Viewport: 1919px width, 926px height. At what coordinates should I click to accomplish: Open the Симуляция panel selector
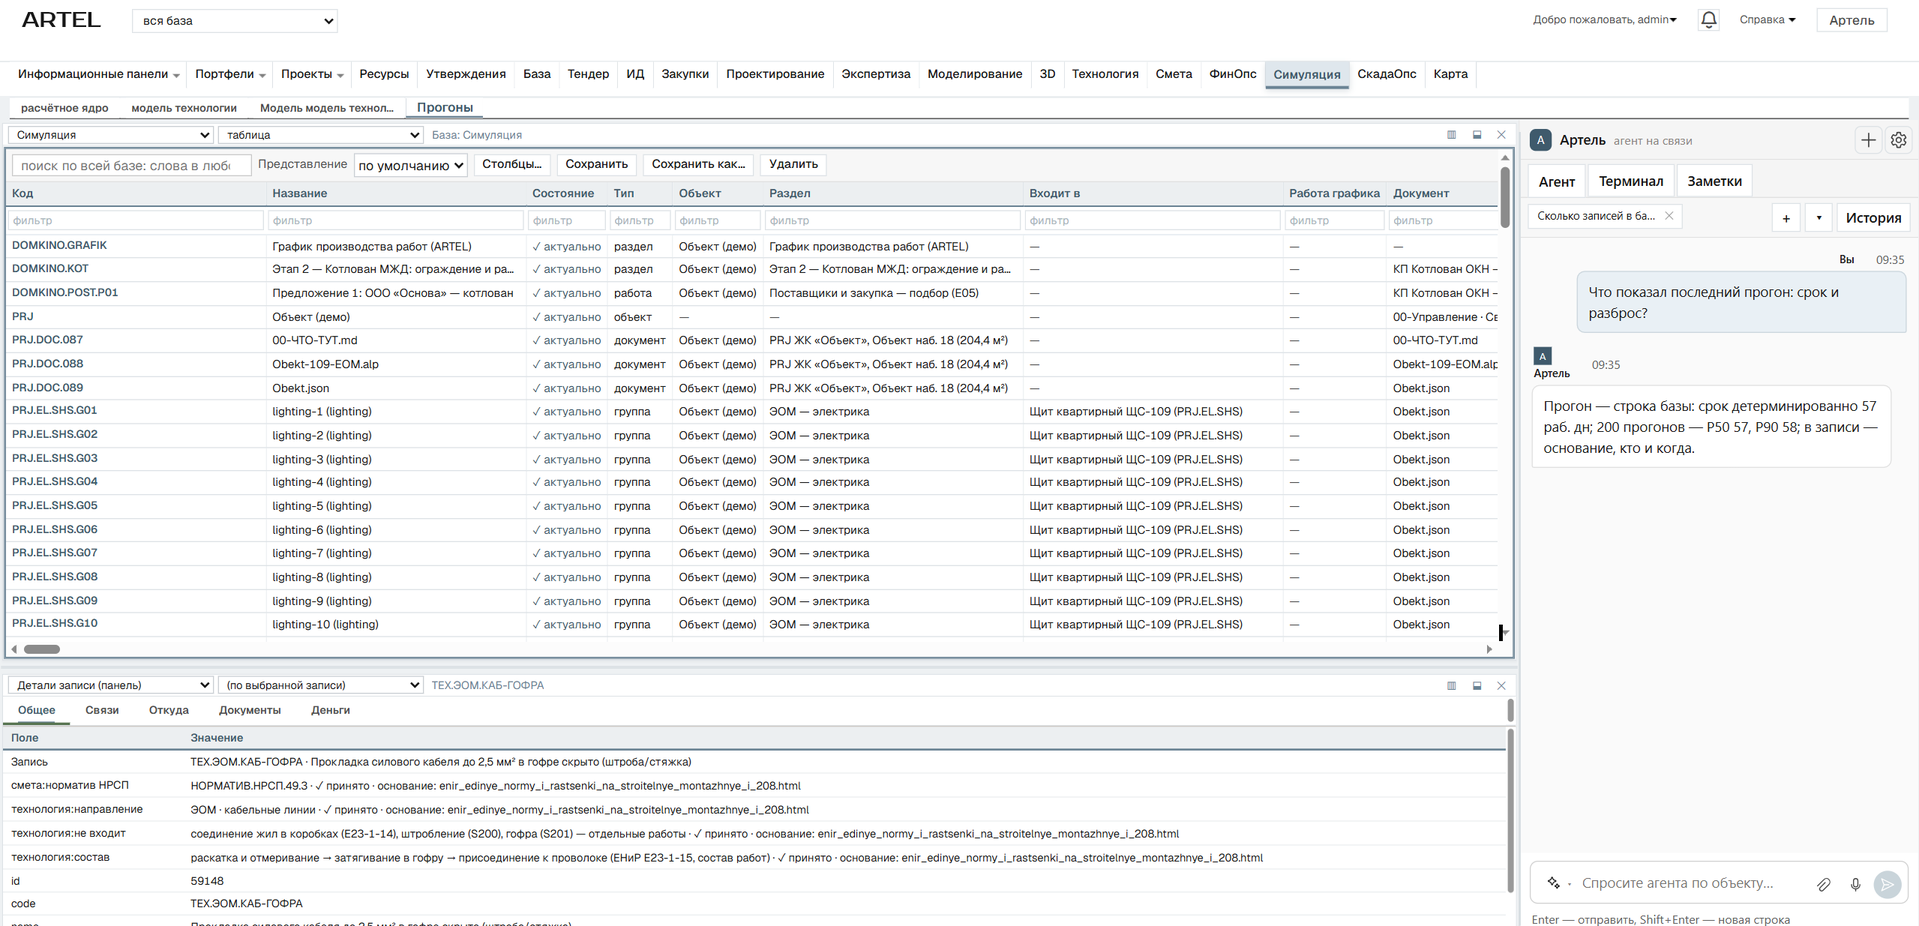click(x=111, y=135)
